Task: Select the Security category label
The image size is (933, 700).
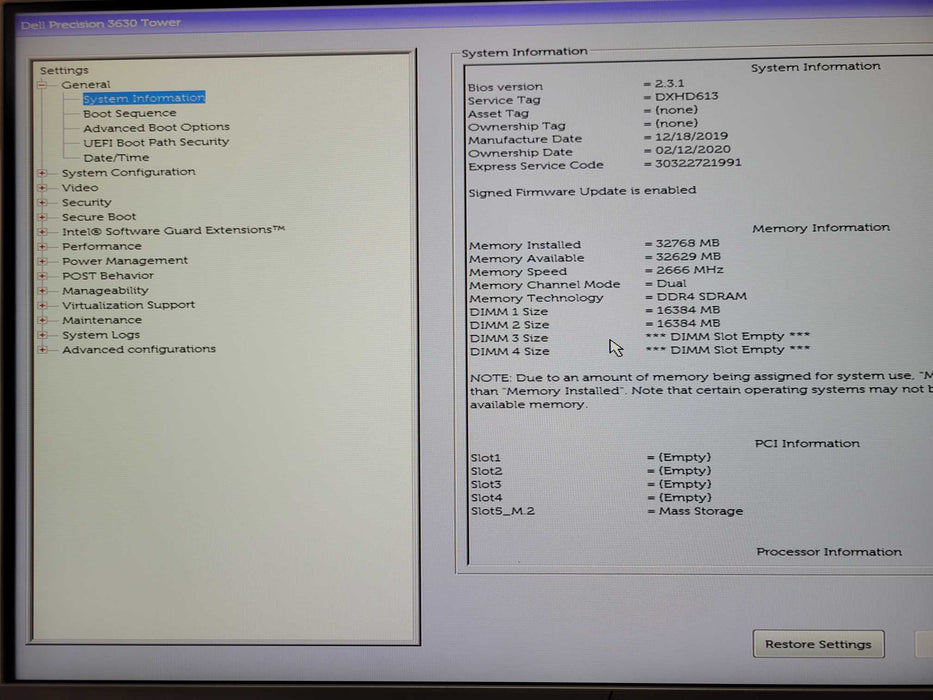Action: [86, 202]
